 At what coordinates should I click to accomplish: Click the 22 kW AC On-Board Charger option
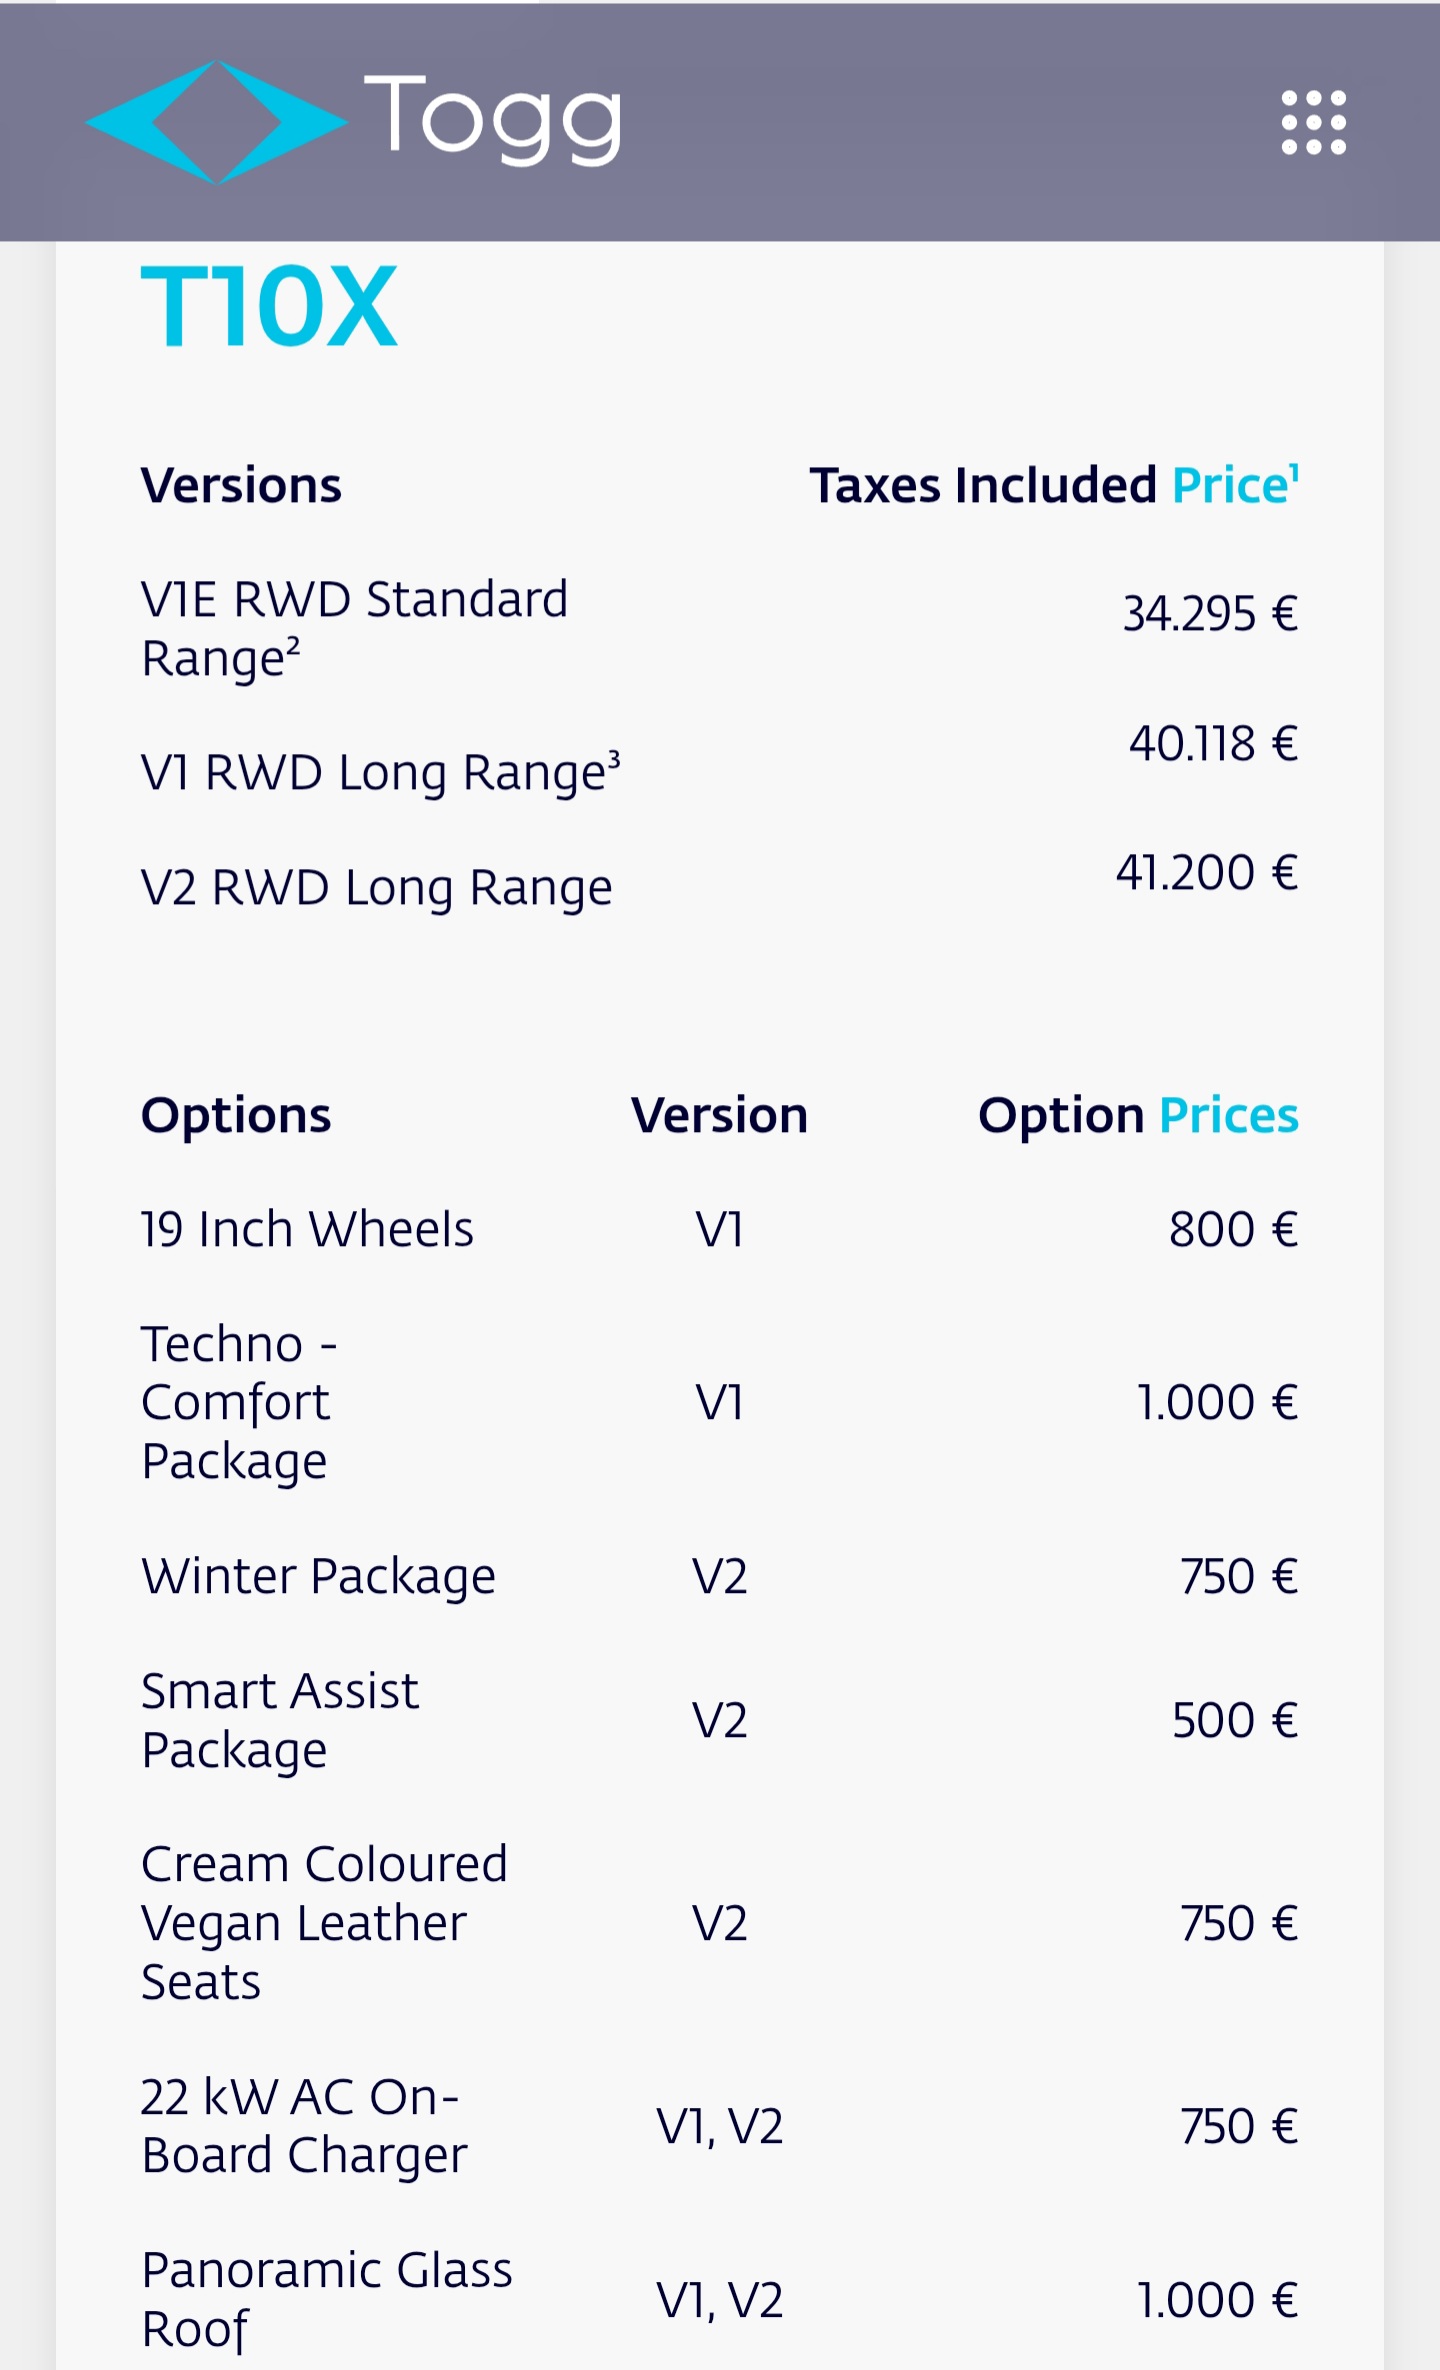coord(304,2126)
